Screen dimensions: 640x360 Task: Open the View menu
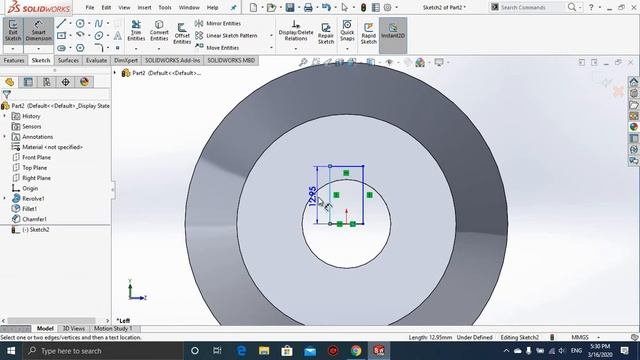click(124, 7)
